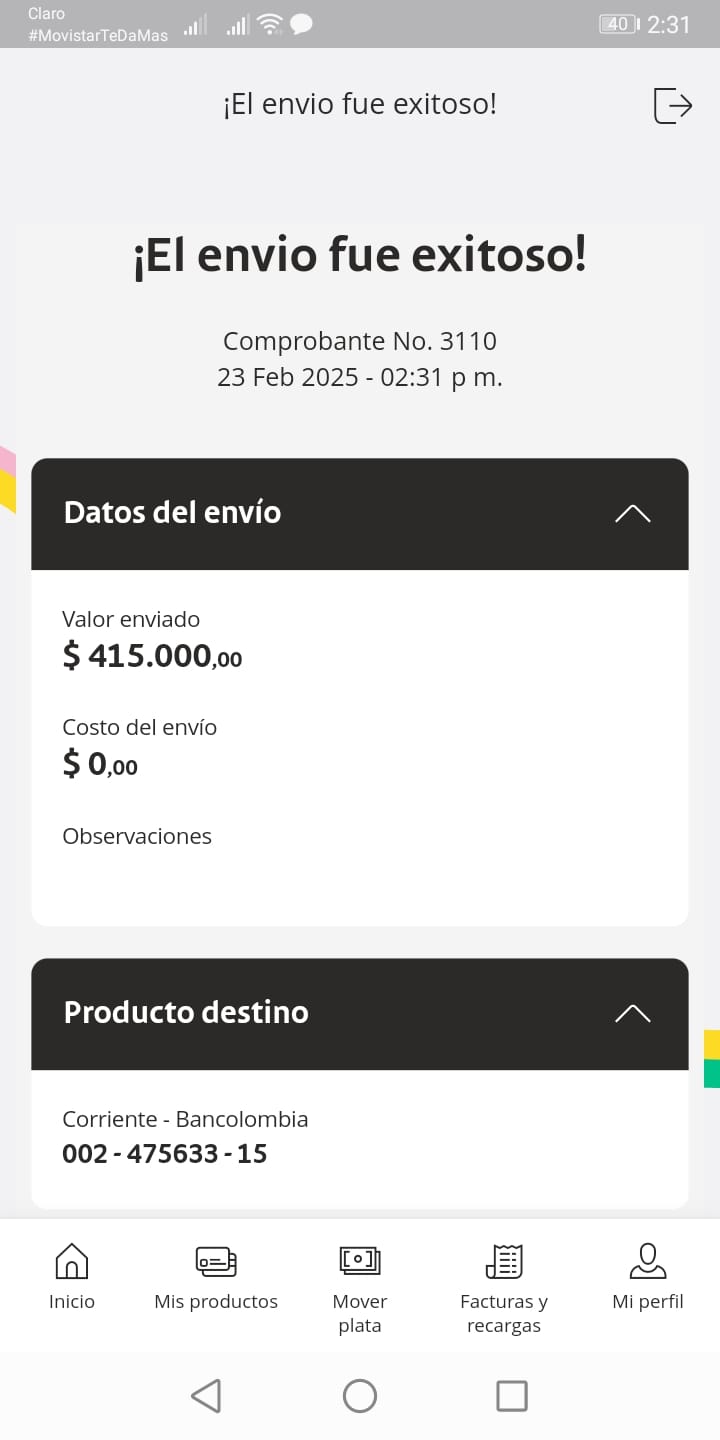
Task: Select the Facturas y recargas tab label
Action: coord(504,1314)
